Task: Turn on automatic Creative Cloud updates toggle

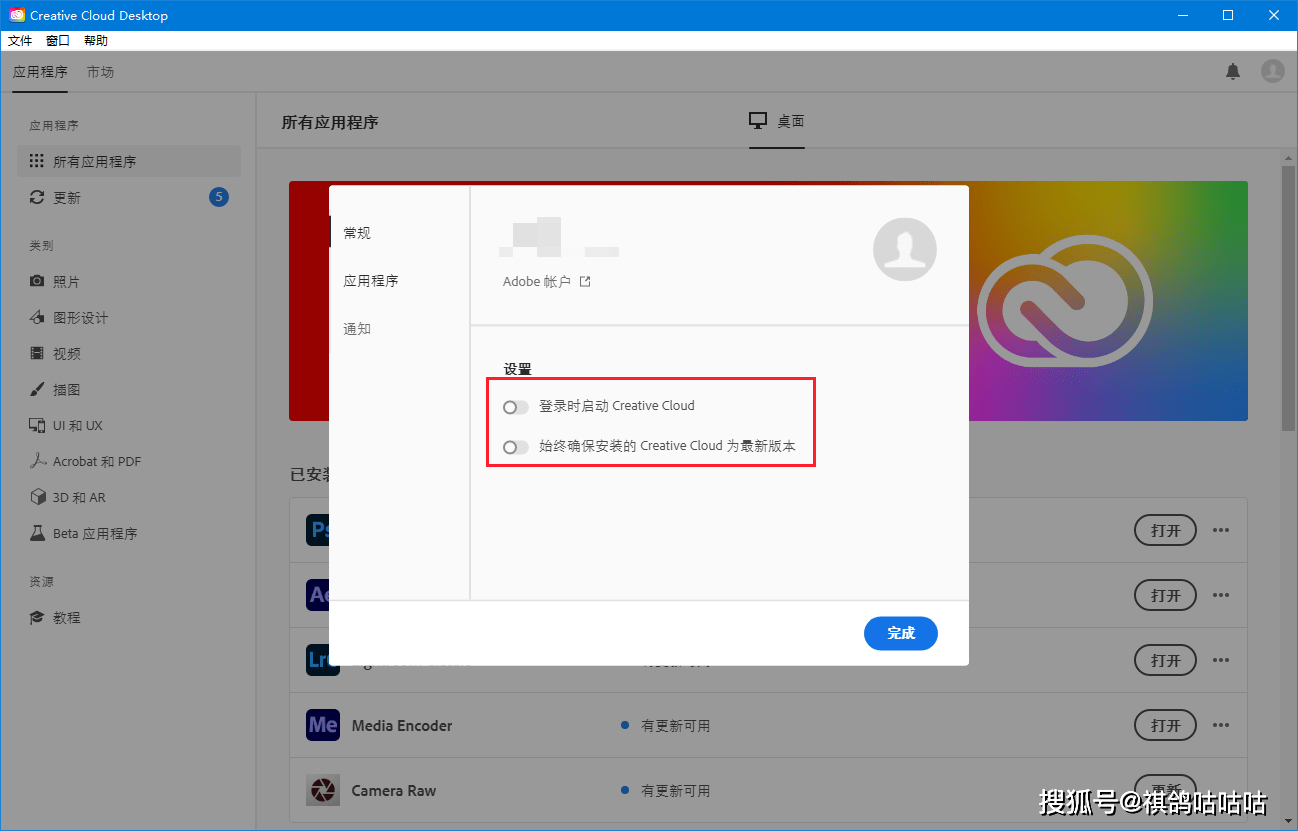Action: (x=515, y=447)
